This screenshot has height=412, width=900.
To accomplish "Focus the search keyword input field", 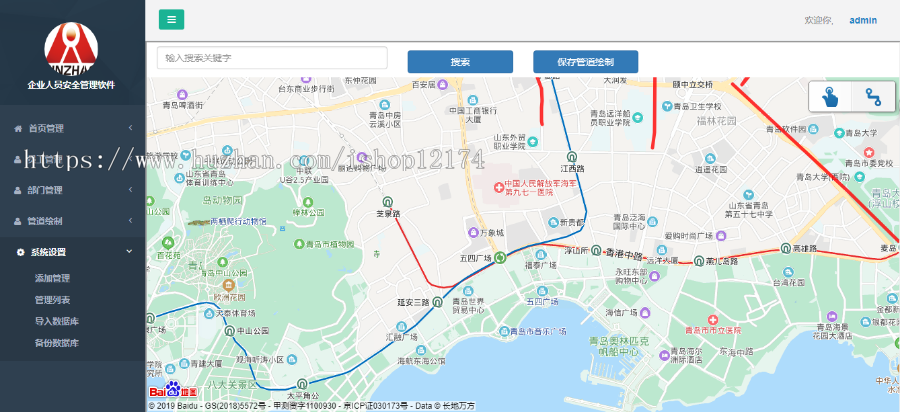I will pos(273,58).
